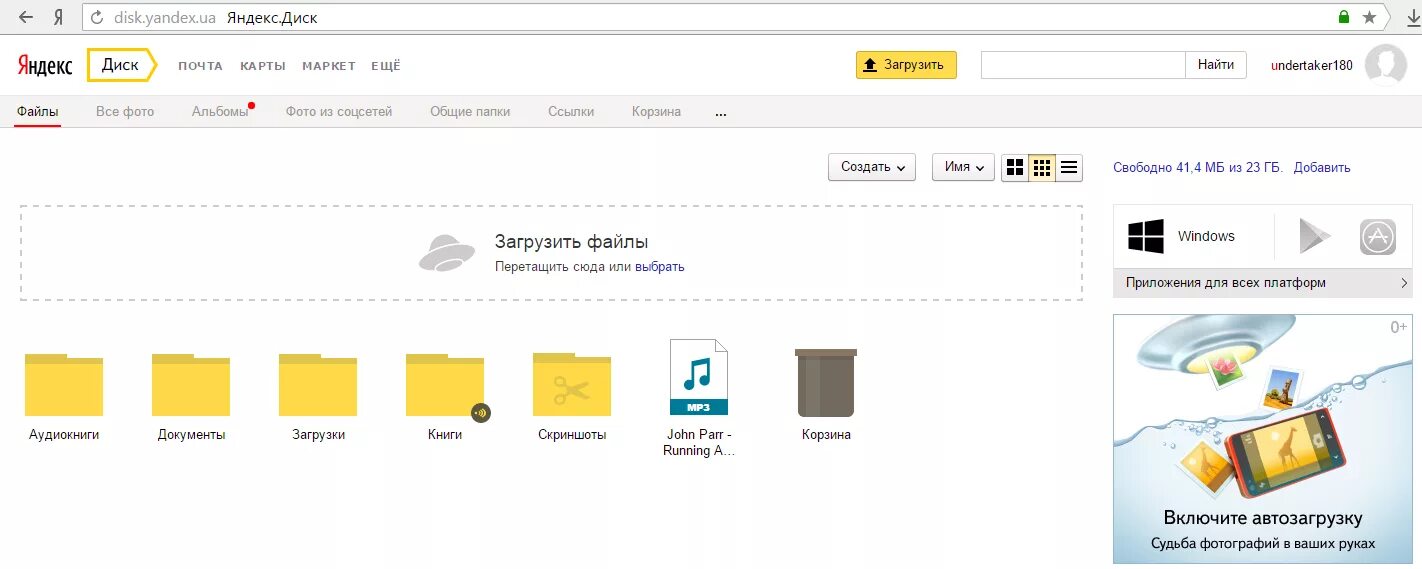Viewport: 1422px width, 569px height.
Task: Reload the page with refresh icon
Action: point(97,17)
